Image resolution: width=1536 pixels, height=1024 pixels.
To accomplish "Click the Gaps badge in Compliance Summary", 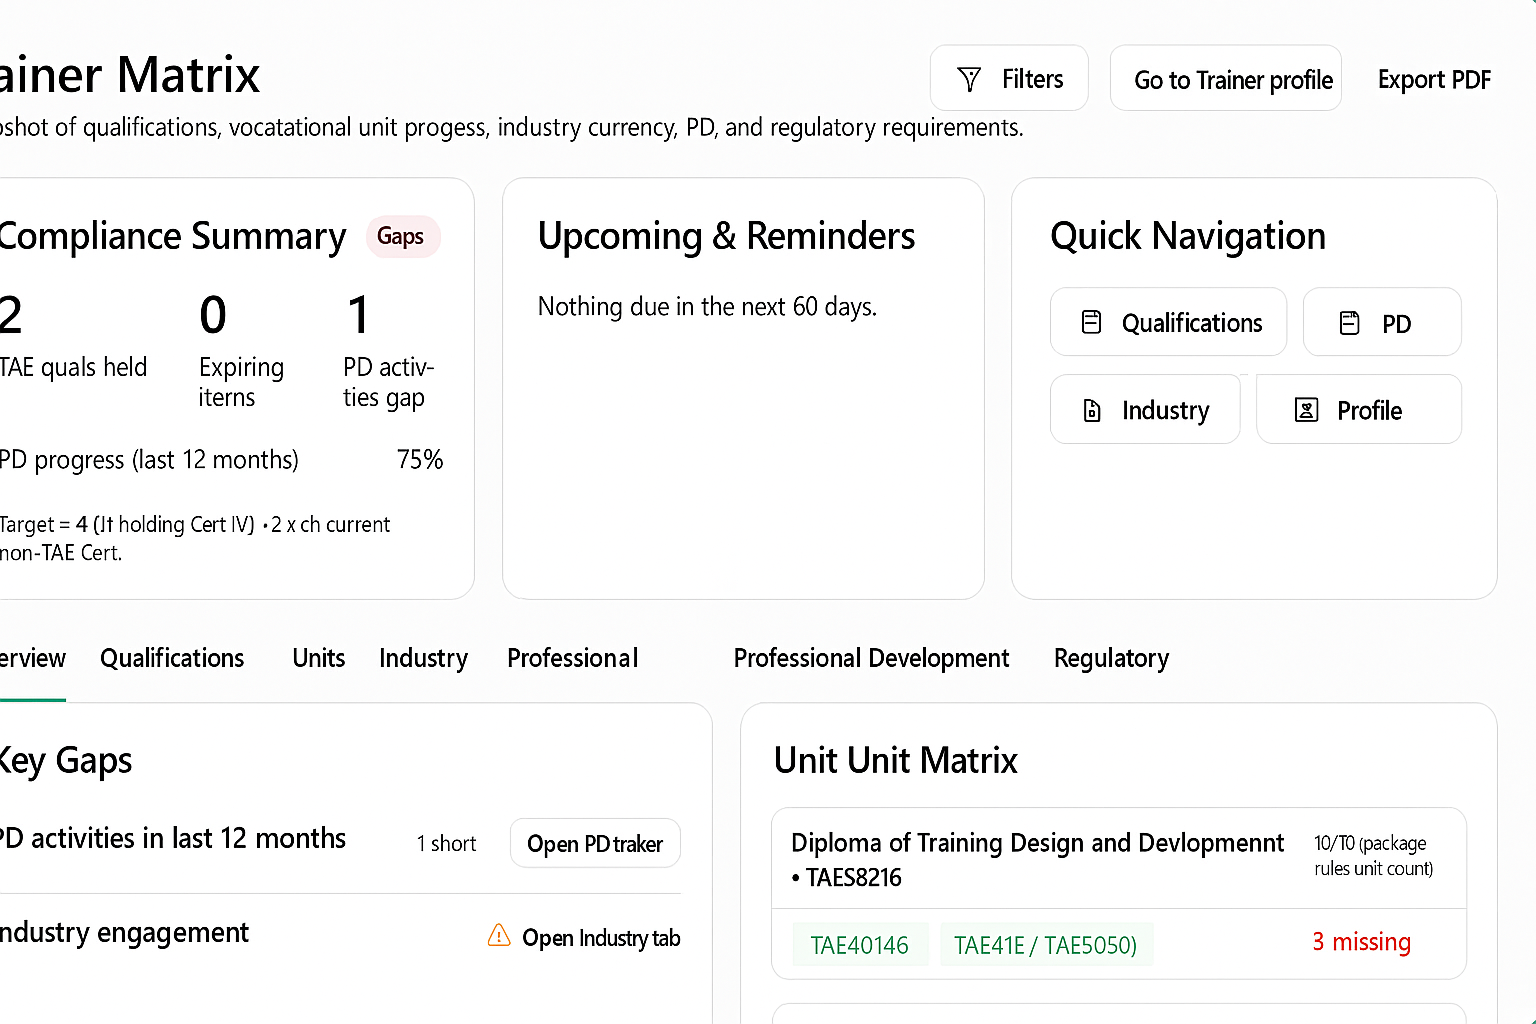I will point(401,237).
